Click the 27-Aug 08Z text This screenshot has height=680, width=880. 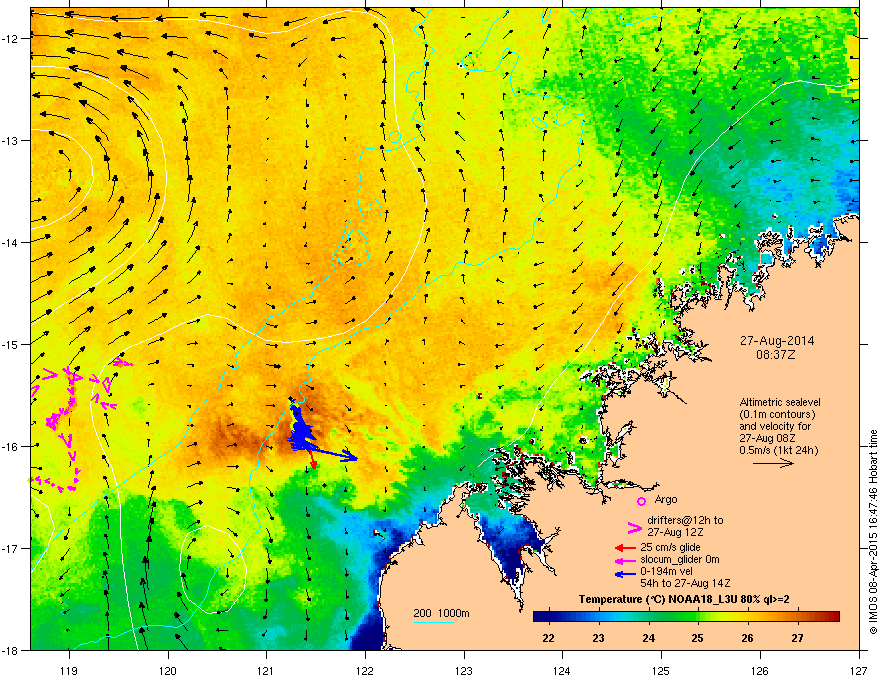[x=766, y=438]
